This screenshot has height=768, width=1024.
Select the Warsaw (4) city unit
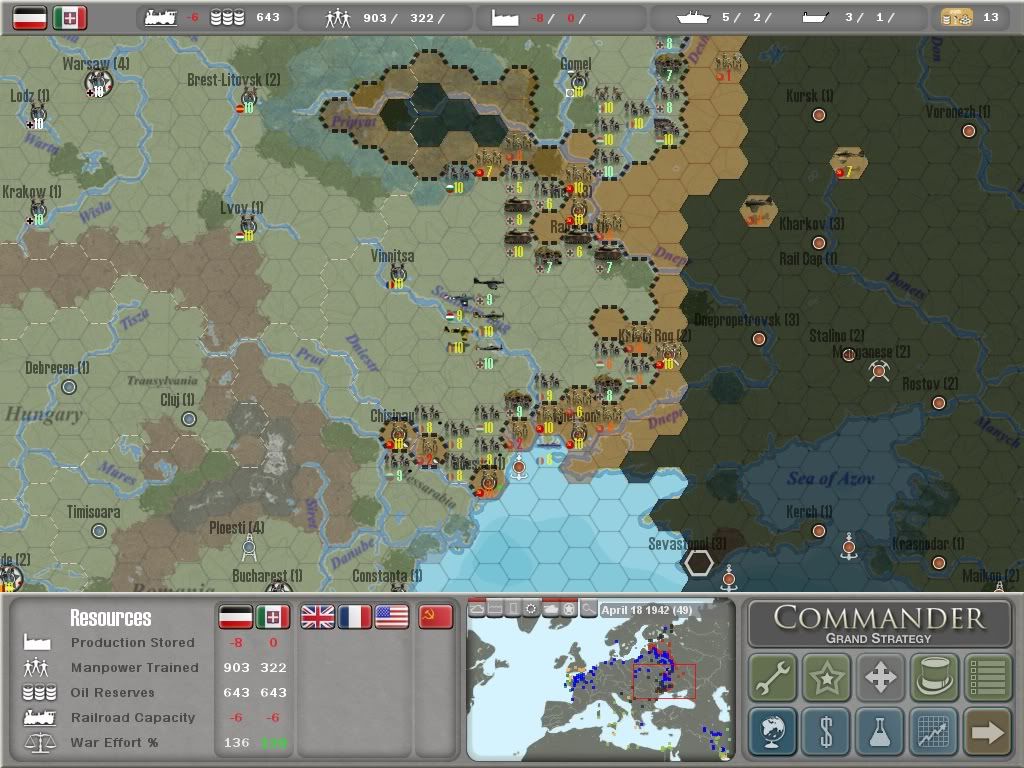pos(99,83)
